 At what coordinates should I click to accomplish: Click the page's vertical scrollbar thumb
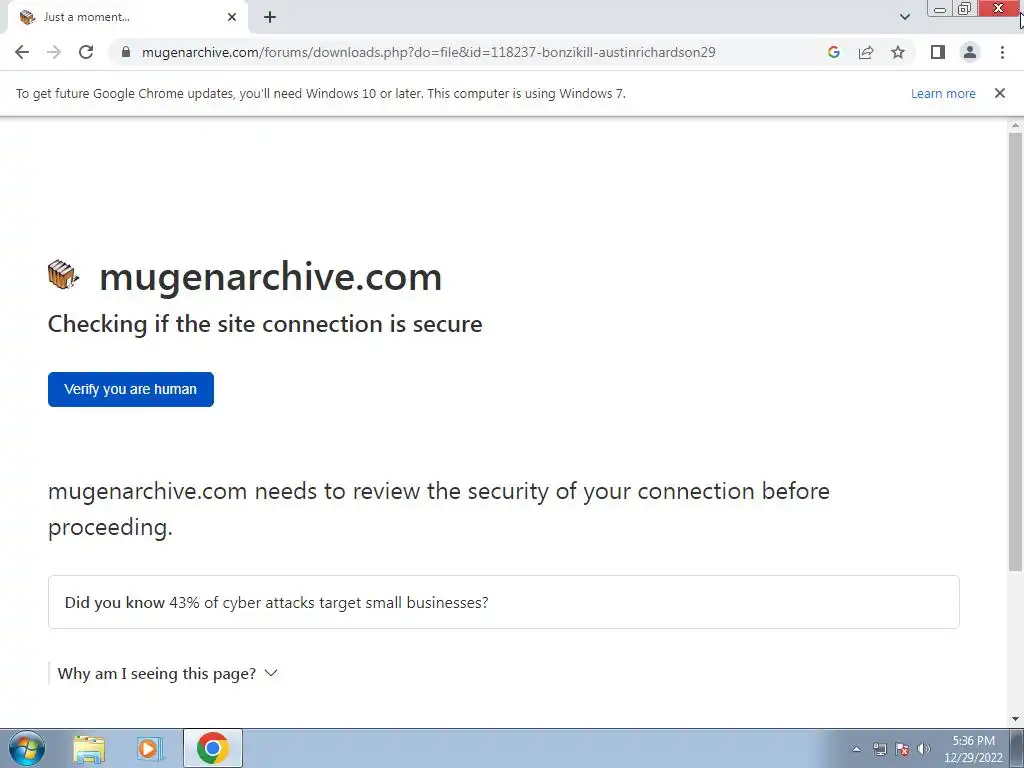pos(1016,351)
